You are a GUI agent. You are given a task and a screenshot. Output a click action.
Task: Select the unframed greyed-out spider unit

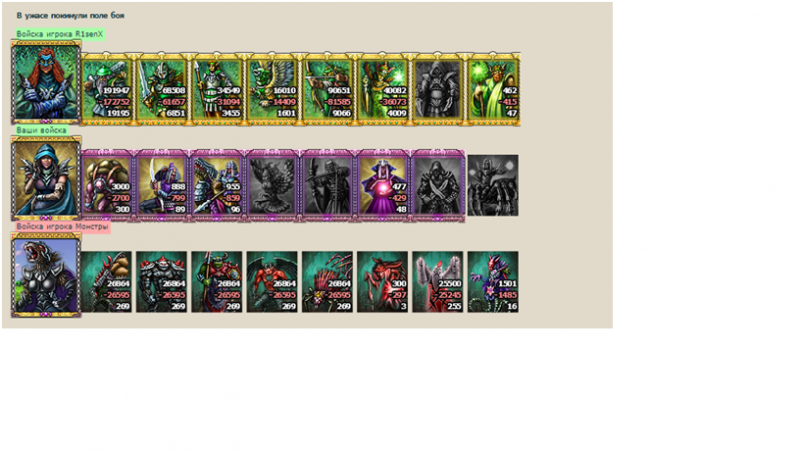pyautogui.click(x=493, y=186)
